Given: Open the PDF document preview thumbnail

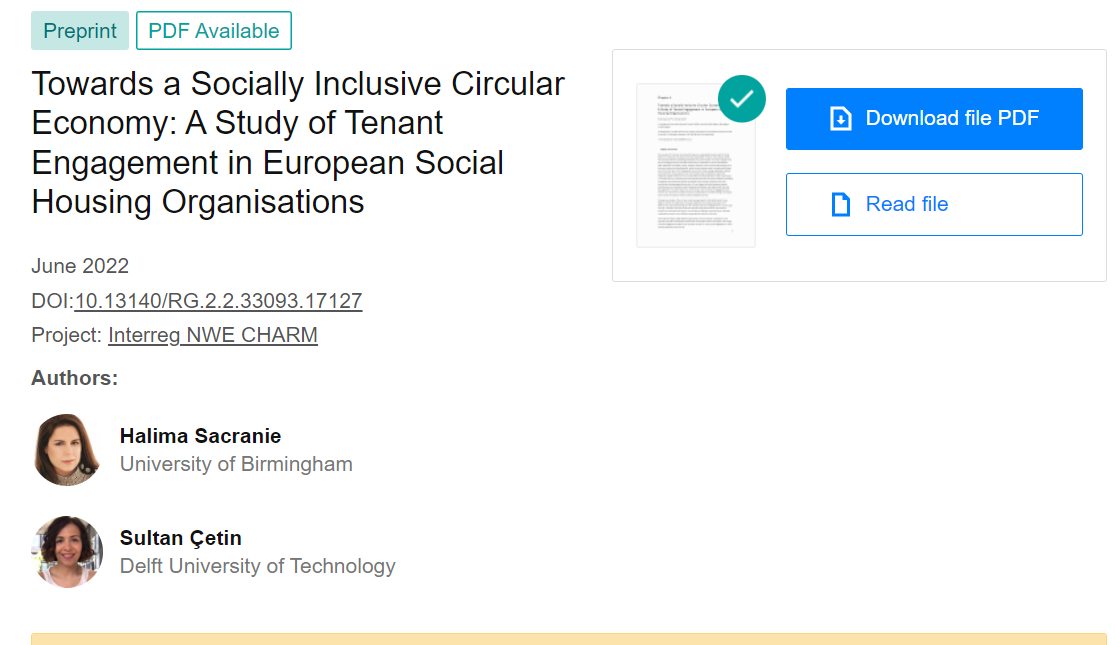Looking at the screenshot, I should pyautogui.click(x=696, y=170).
